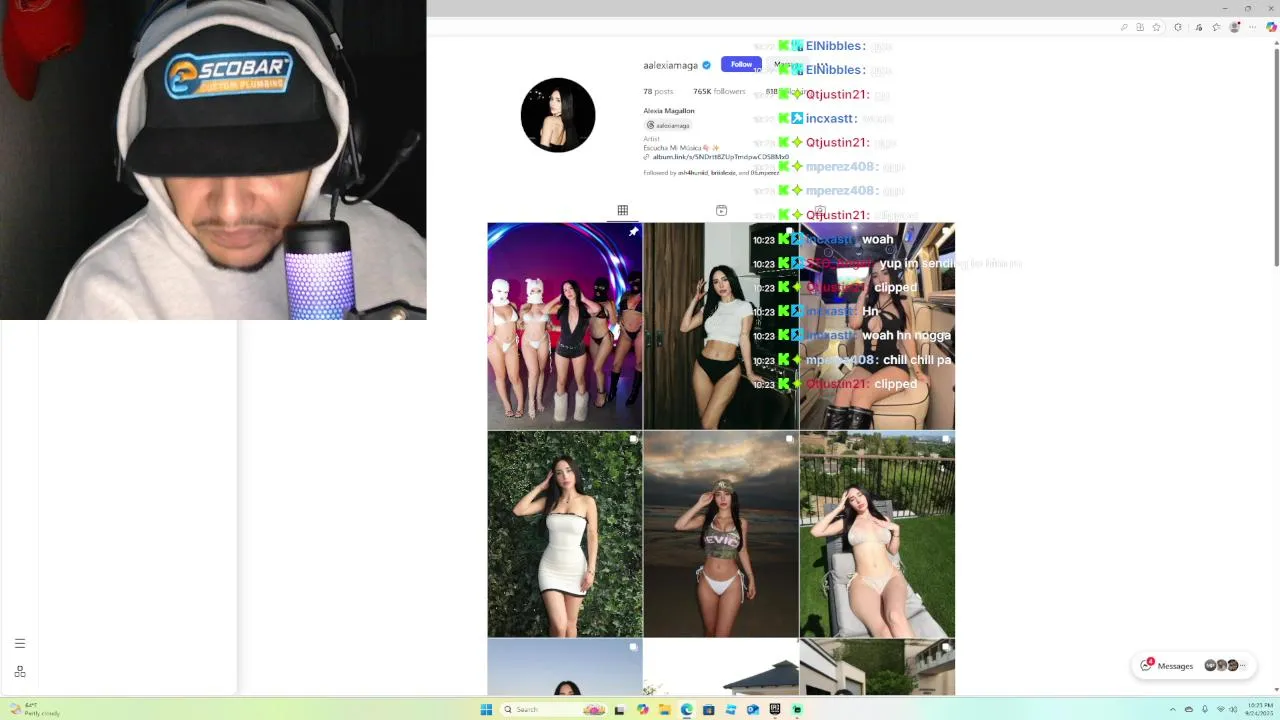Open weather widget in taskbar corner
Screen dimensions: 1280x720
pyautogui.click(x=35, y=709)
